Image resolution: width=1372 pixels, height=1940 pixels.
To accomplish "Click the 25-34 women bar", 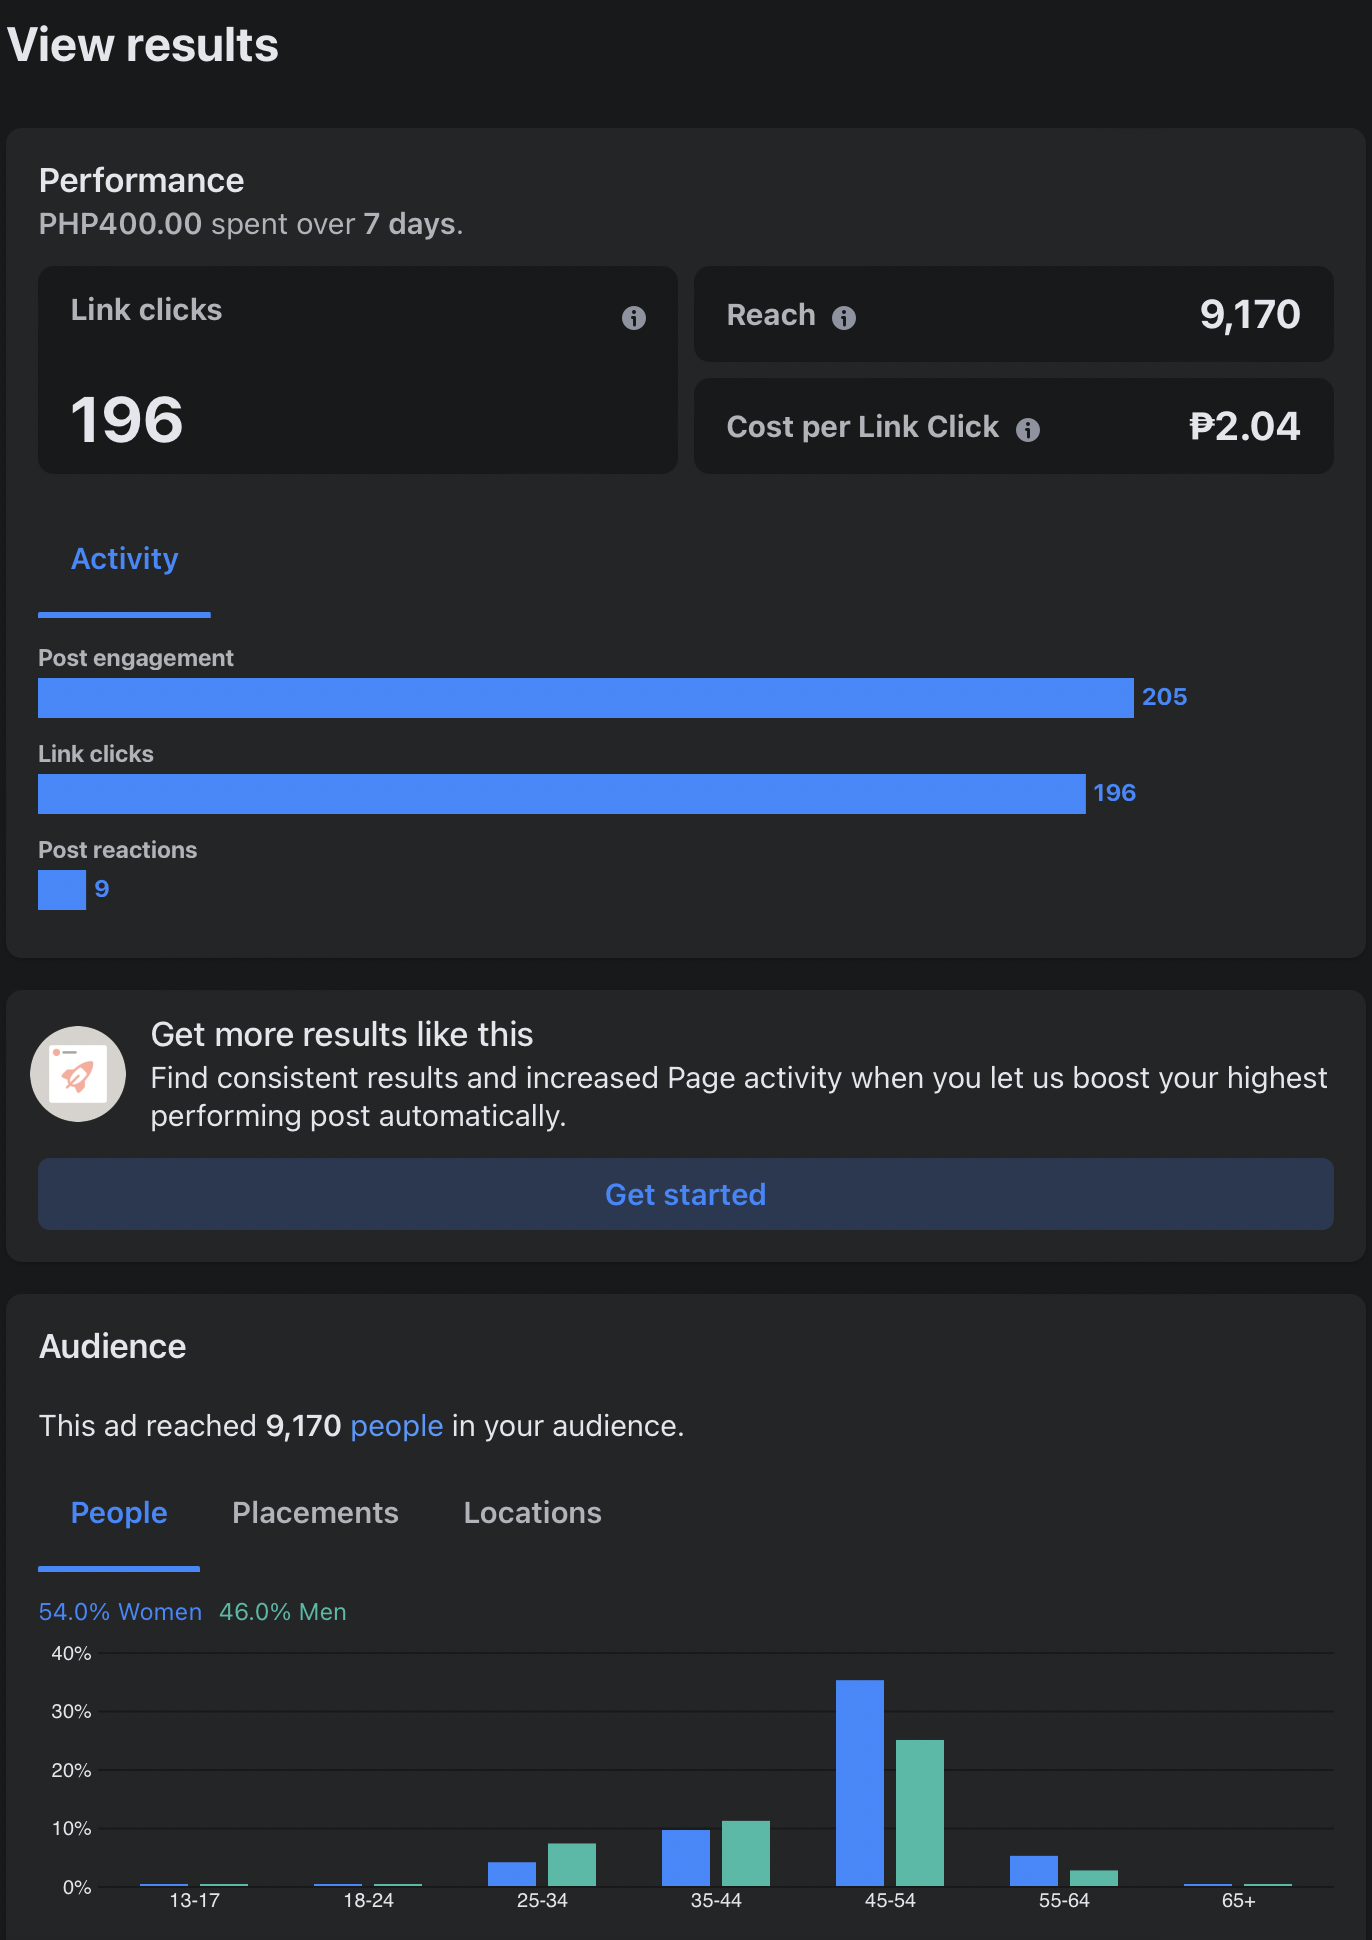I will (512, 1874).
